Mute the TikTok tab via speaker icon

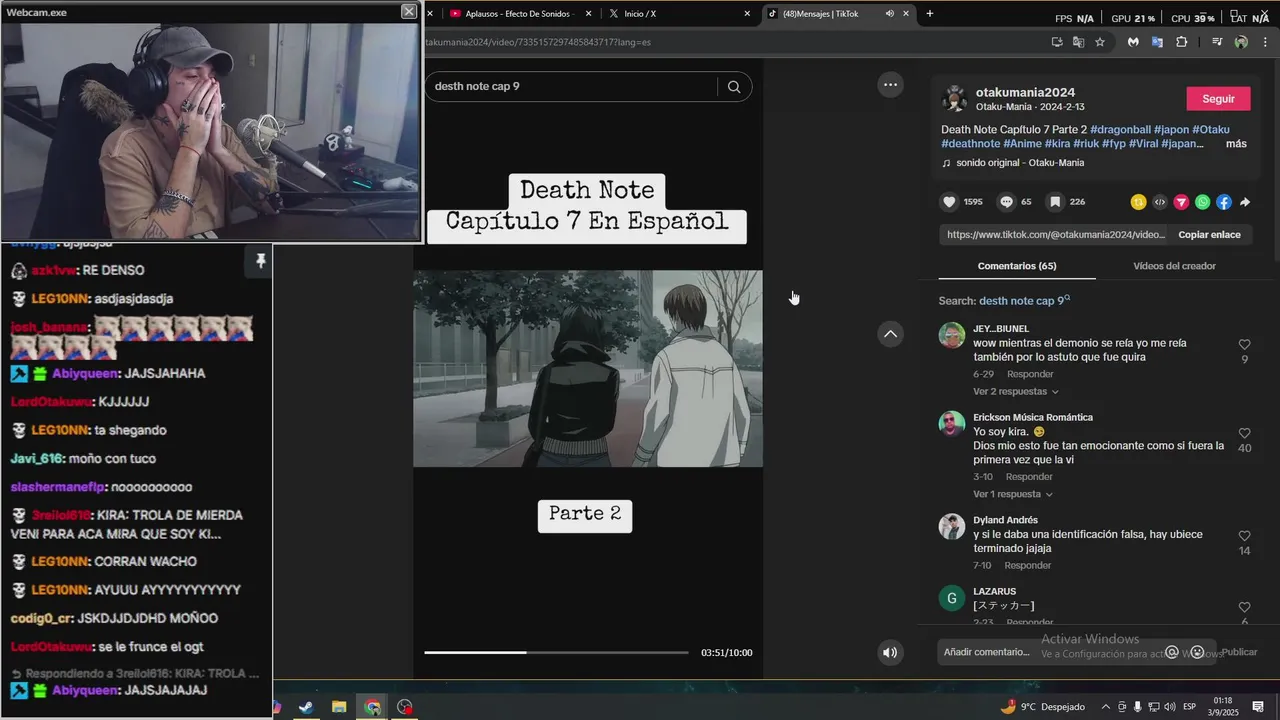pos(889,14)
